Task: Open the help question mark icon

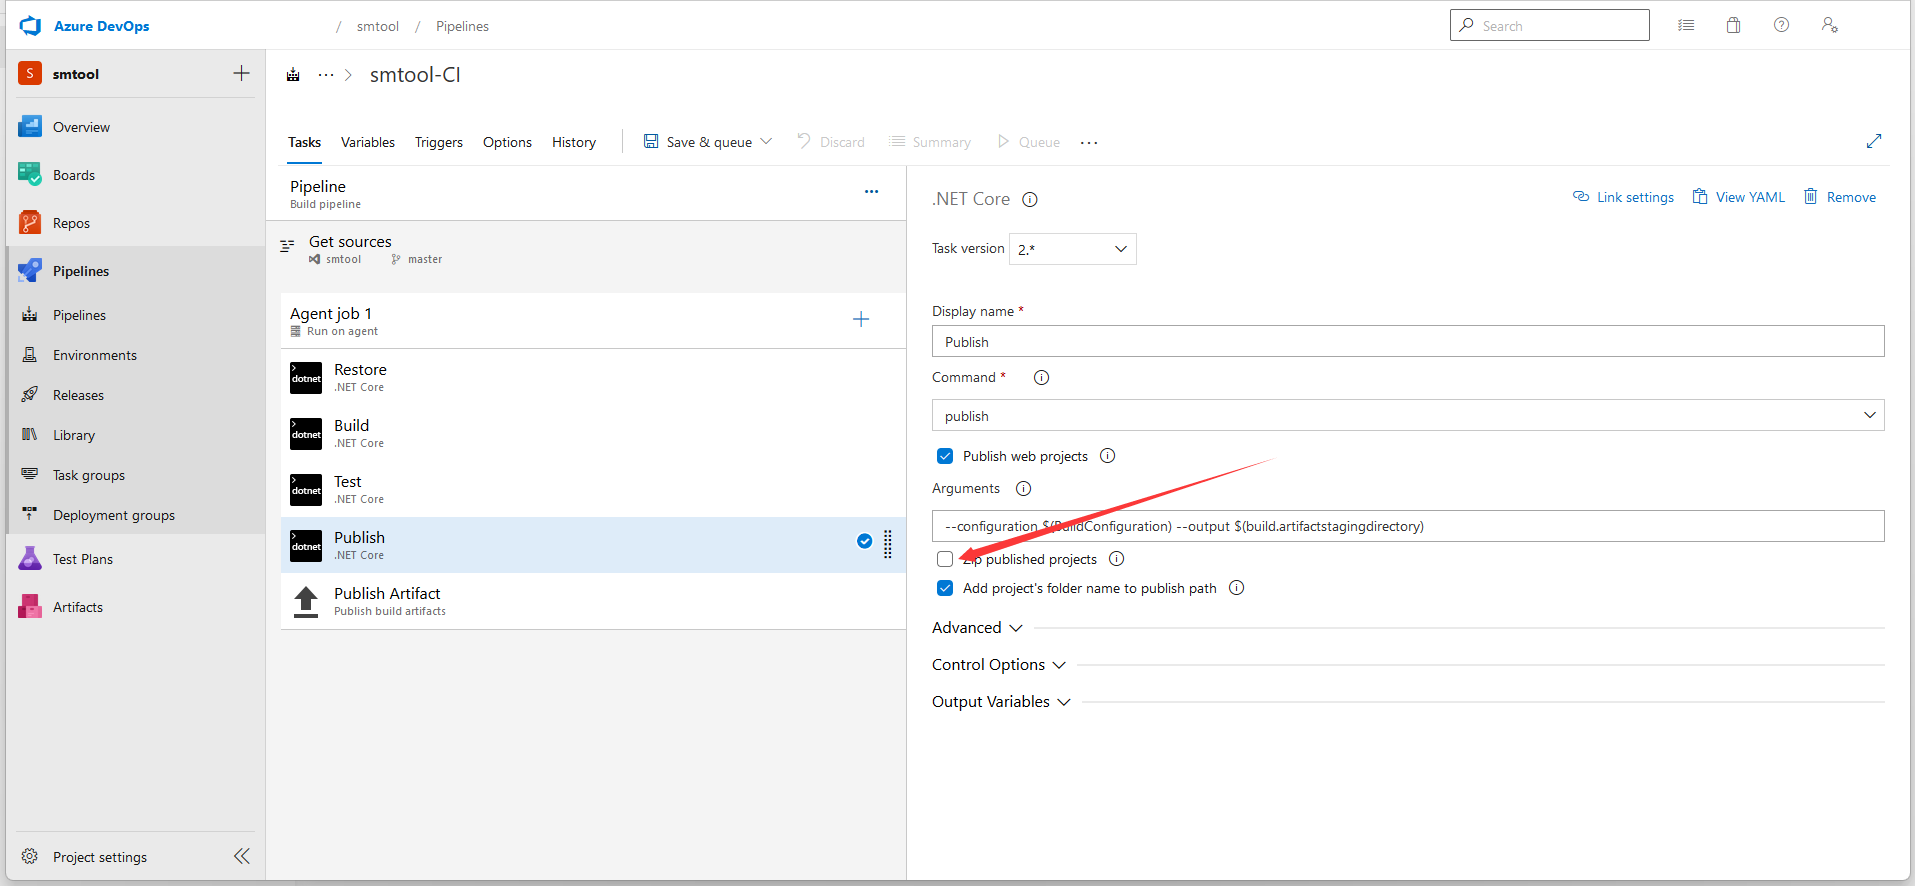Action: pos(1781,25)
